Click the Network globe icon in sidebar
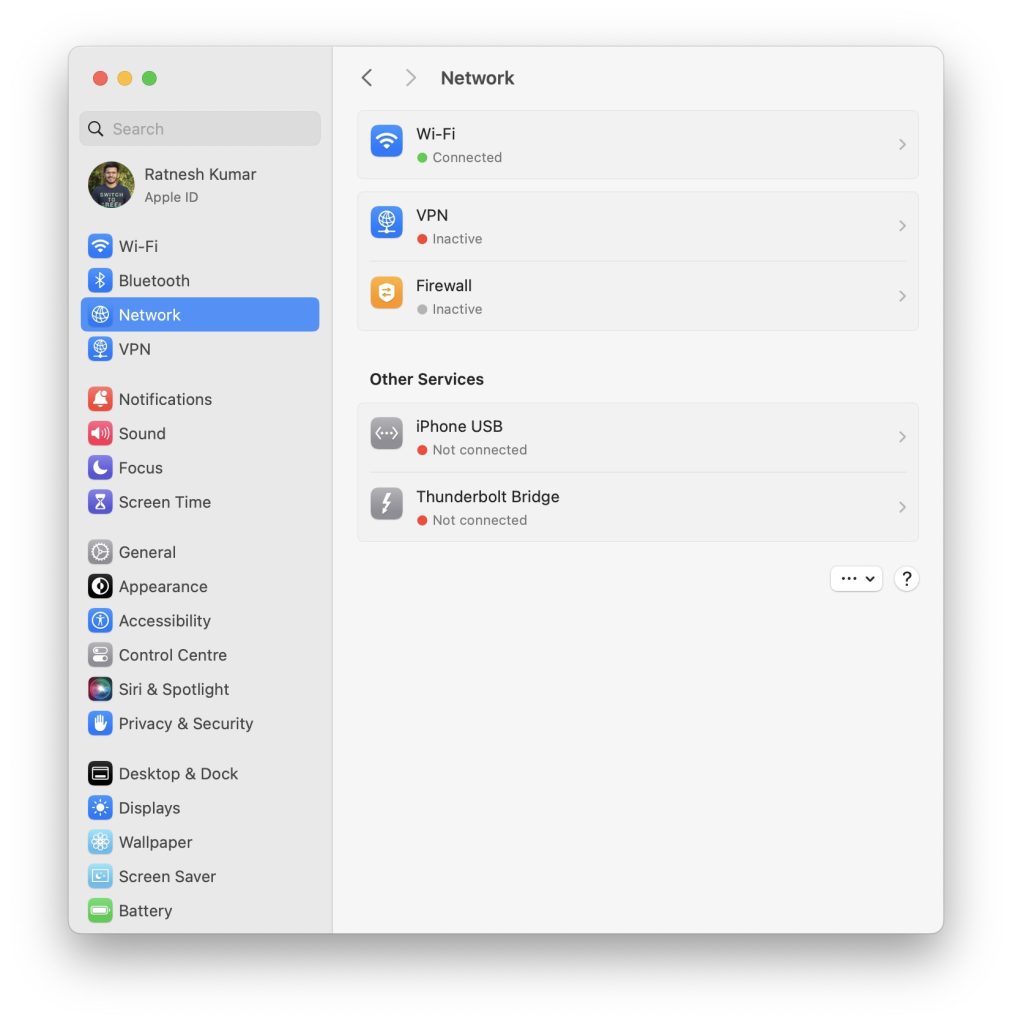This screenshot has height=1024, width=1012. (x=100, y=315)
